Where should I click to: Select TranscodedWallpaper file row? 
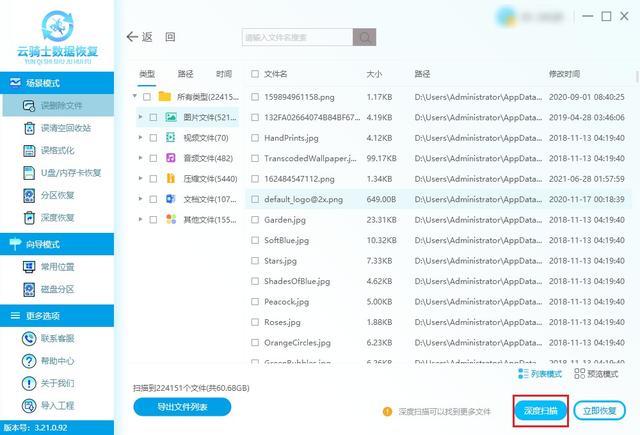pos(438,158)
